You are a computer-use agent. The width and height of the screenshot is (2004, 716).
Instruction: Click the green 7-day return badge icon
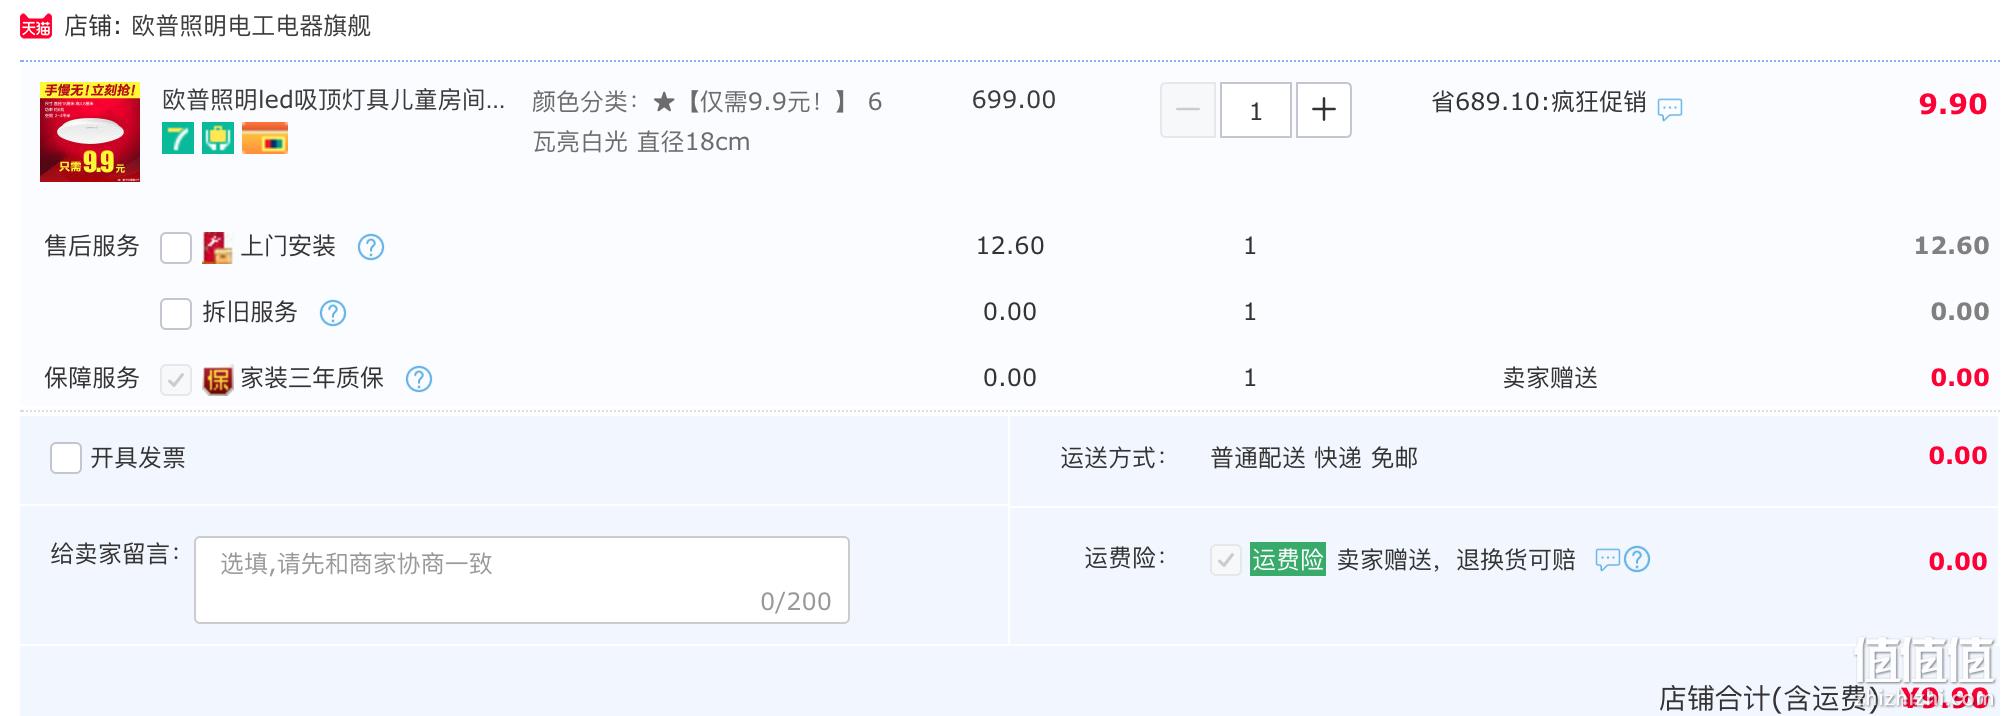coord(178,138)
